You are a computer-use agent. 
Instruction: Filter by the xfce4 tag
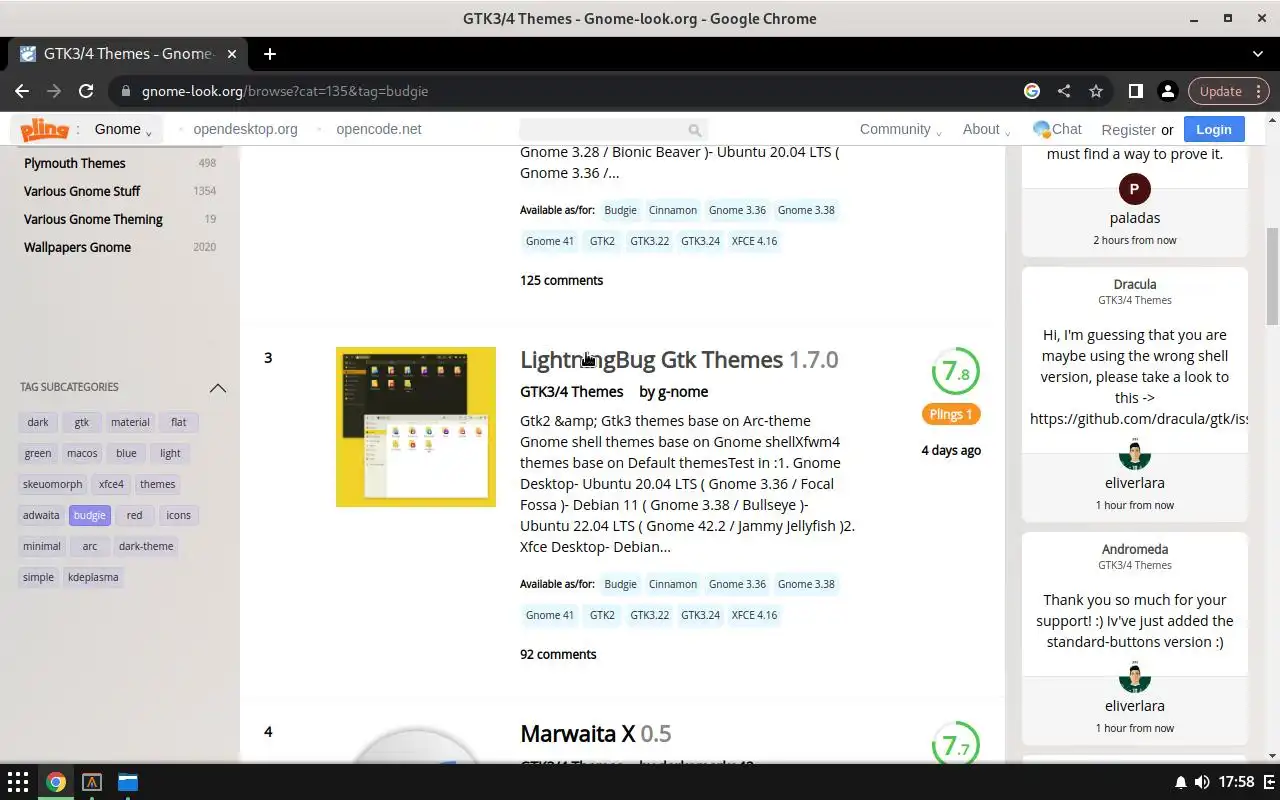click(x=111, y=484)
